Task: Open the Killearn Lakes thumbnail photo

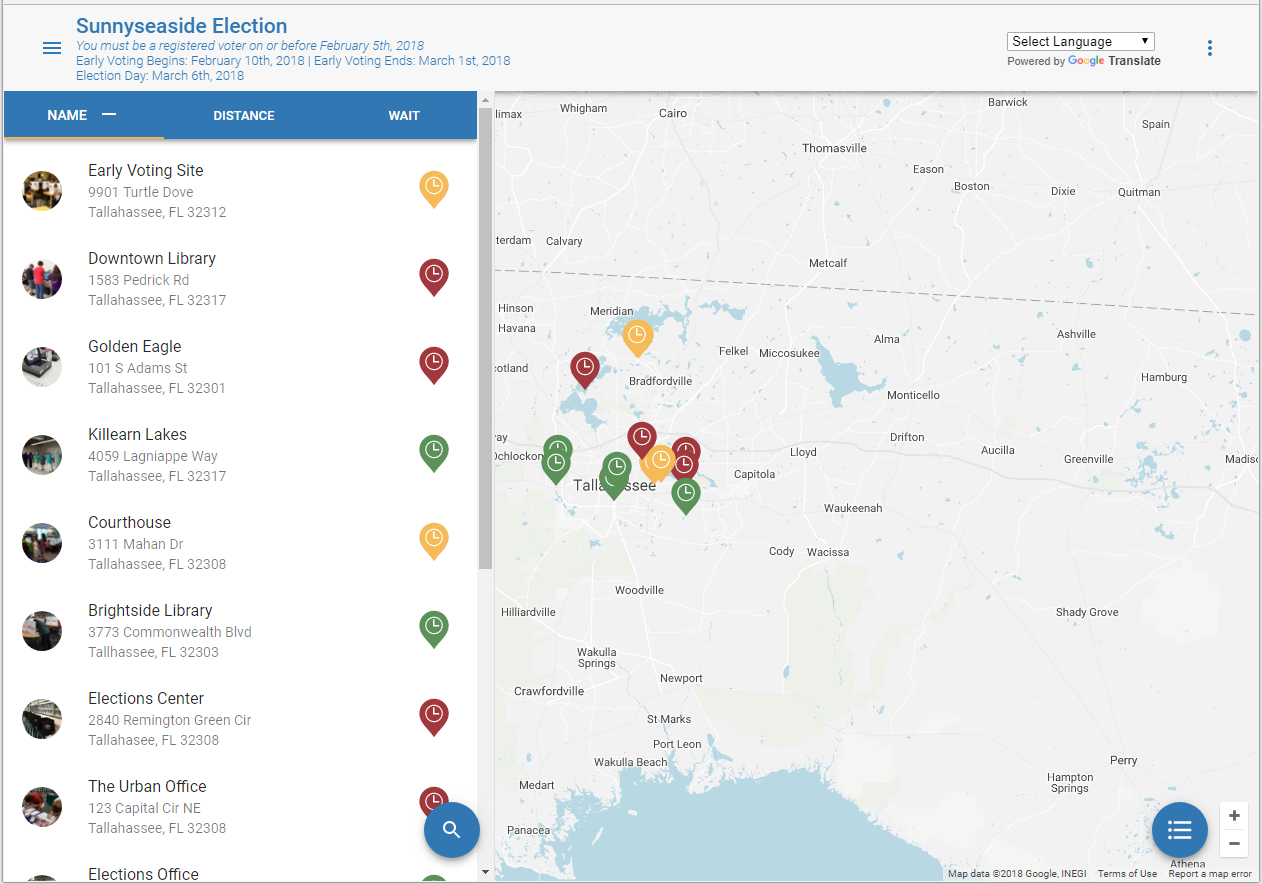Action: (42, 455)
